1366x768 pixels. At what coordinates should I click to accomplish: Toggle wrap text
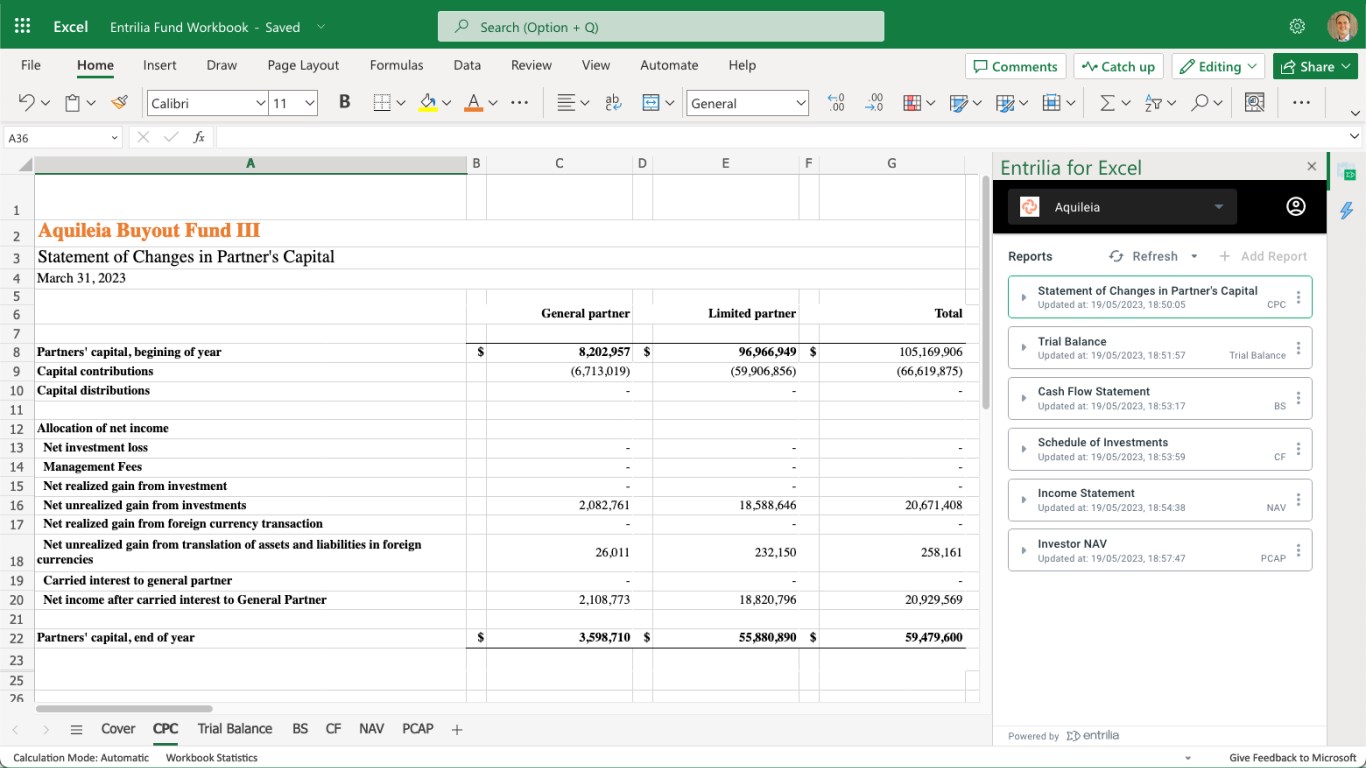pos(614,103)
